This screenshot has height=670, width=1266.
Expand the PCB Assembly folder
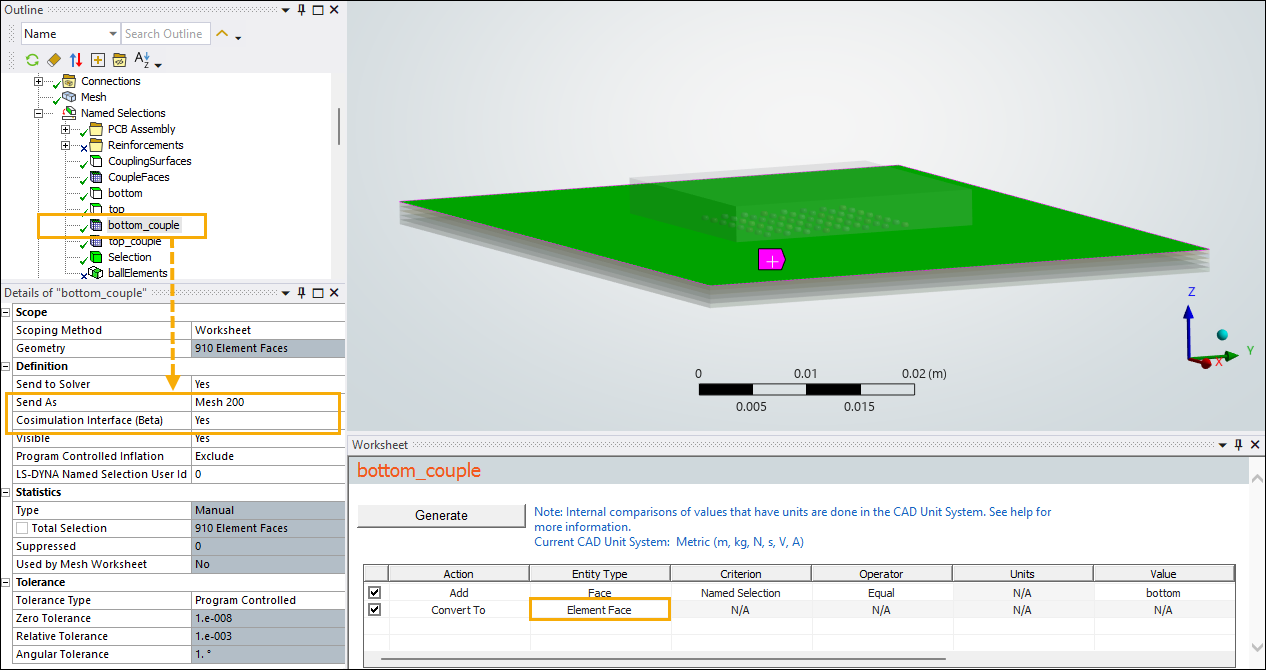pos(66,129)
